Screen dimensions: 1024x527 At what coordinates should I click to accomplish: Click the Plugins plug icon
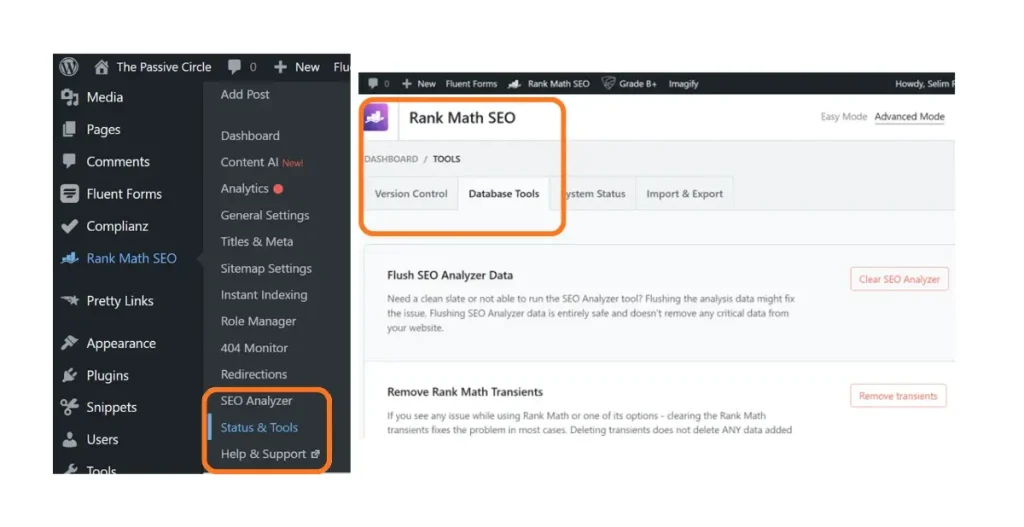click(x=69, y=375)
